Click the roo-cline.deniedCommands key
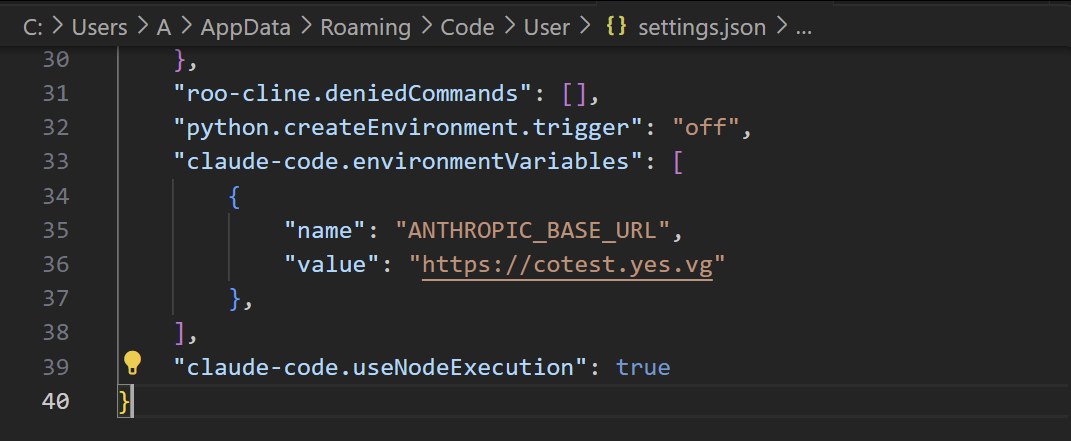 click(x=353, y=94)
